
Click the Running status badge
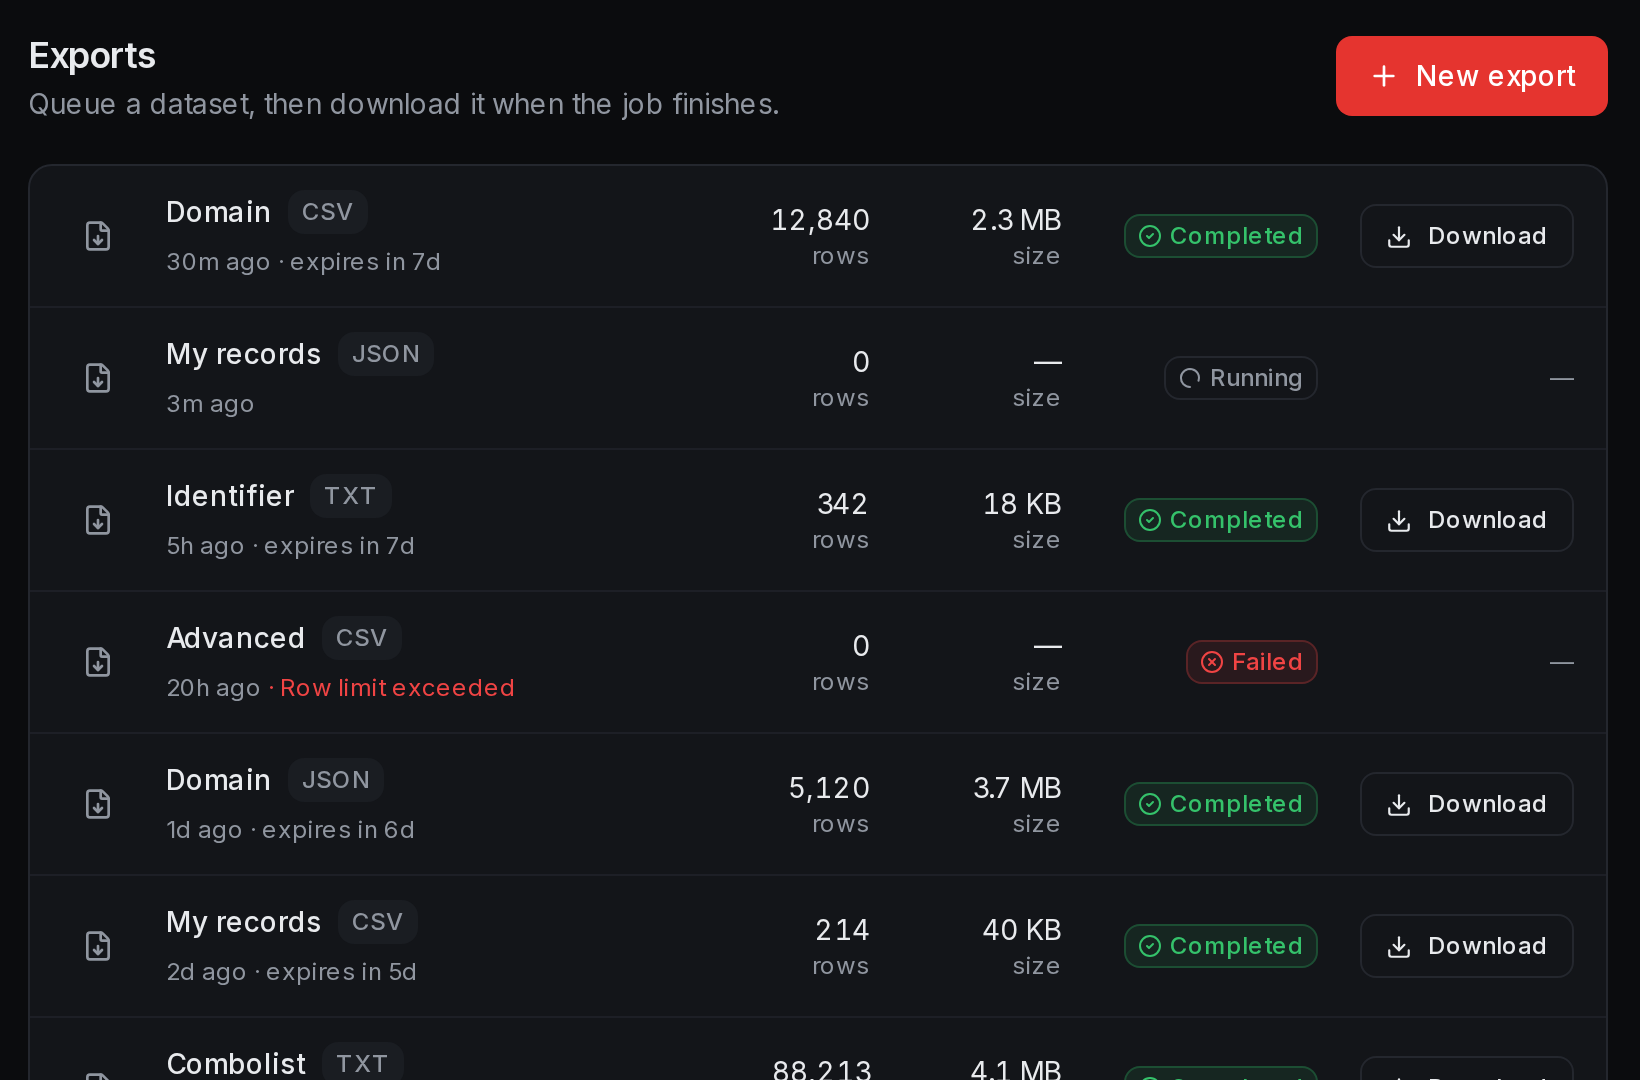(1240, 378)
